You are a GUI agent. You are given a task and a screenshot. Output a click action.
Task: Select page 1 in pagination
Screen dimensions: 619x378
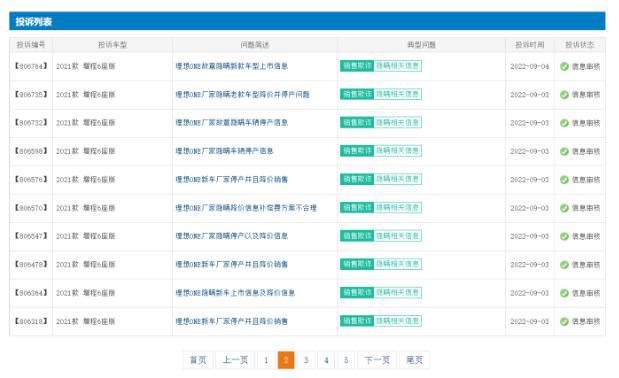pyautogui.click(x=266, y=360)
